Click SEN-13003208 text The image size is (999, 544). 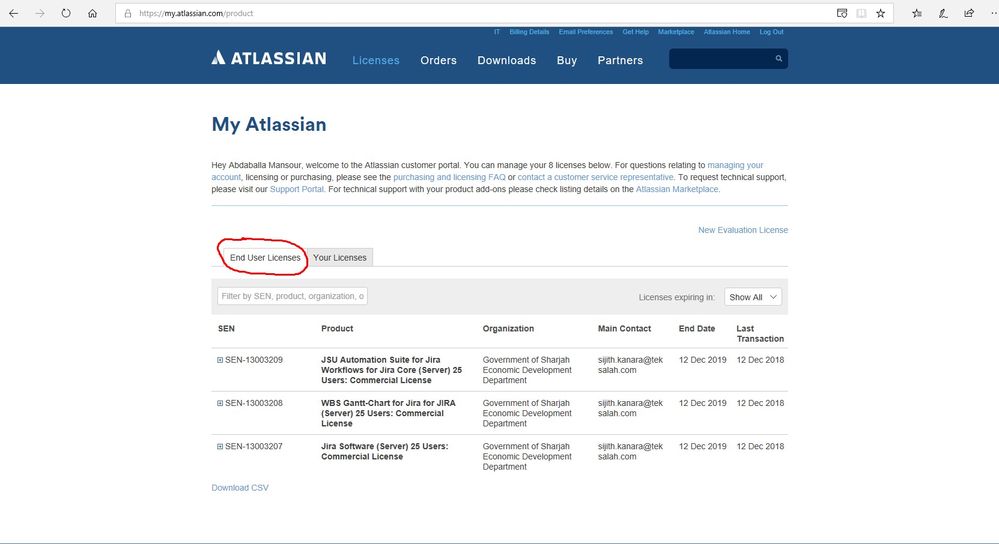254,403
